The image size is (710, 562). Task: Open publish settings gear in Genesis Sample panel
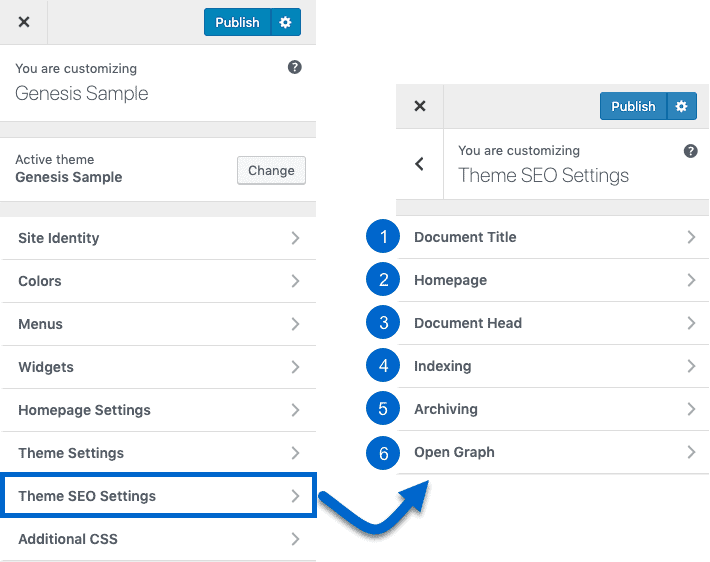285,22
